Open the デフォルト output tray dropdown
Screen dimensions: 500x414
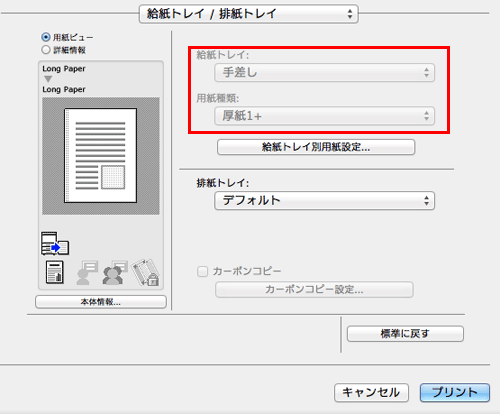[x=324, y=200]
